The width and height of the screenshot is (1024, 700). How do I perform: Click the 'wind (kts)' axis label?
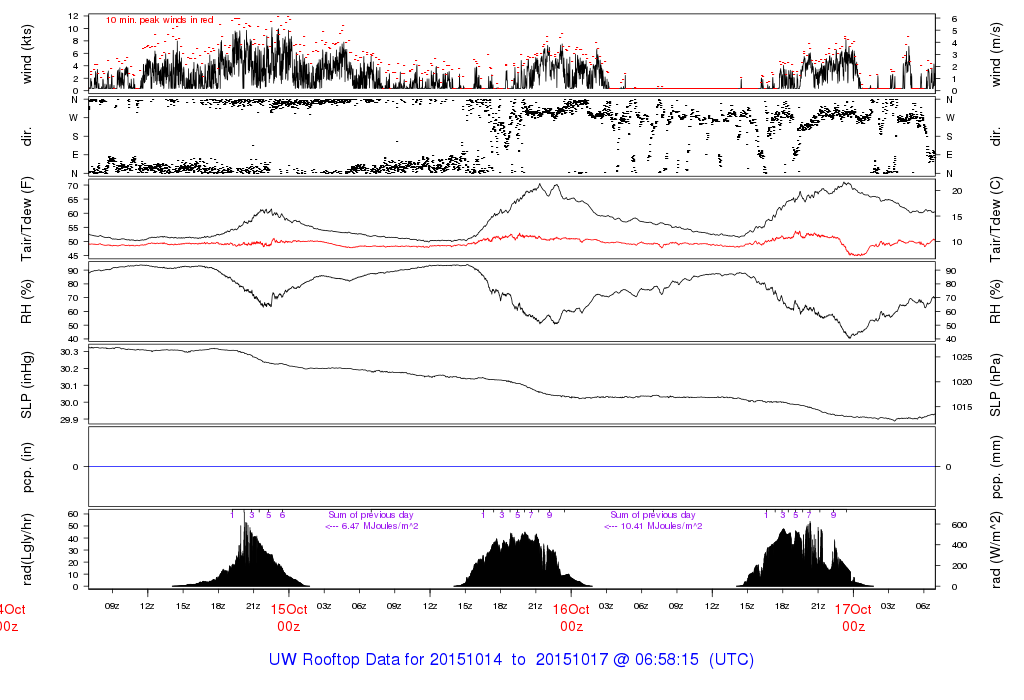point(27,54)
